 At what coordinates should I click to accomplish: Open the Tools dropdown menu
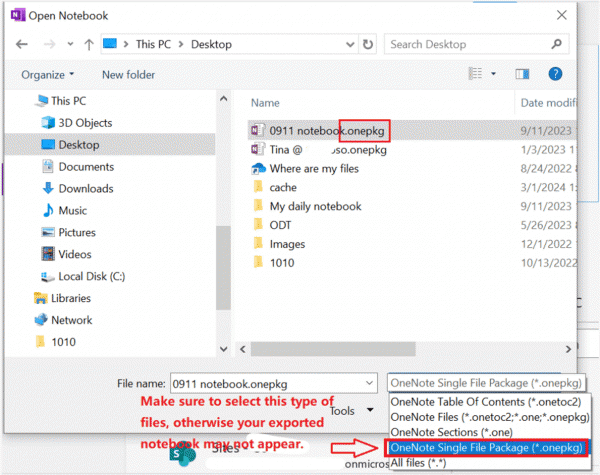pos(351,411)
